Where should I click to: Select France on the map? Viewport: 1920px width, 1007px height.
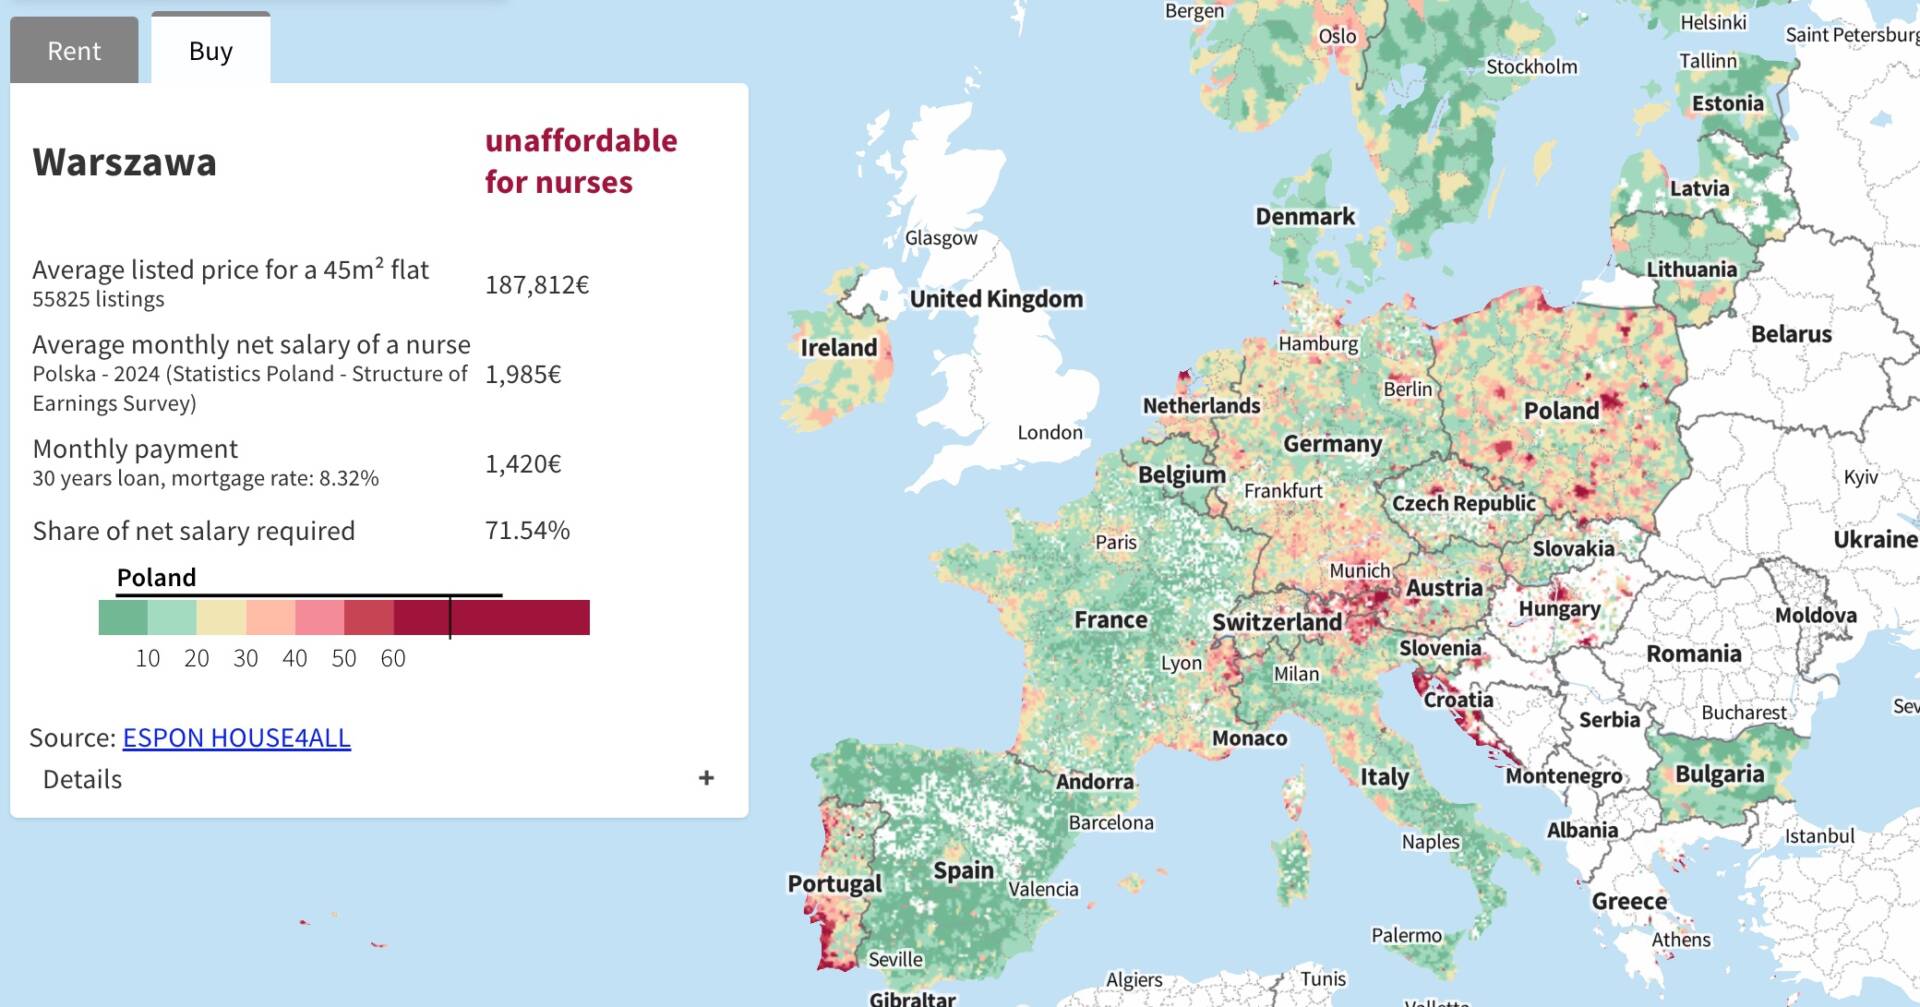click(1110, 620)
